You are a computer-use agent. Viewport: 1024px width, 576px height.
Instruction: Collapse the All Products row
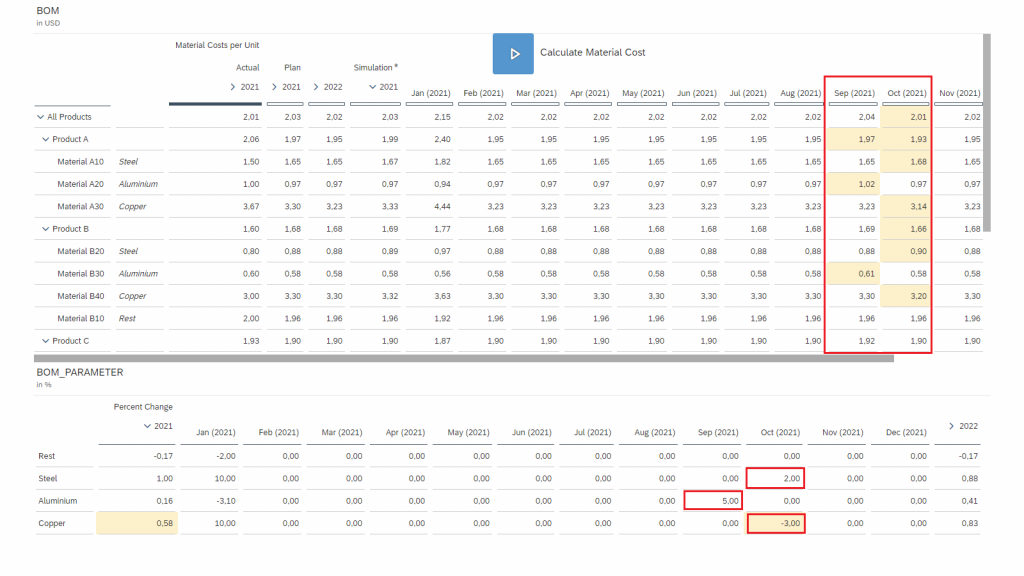pyautogui.click(x=40, y=117)
